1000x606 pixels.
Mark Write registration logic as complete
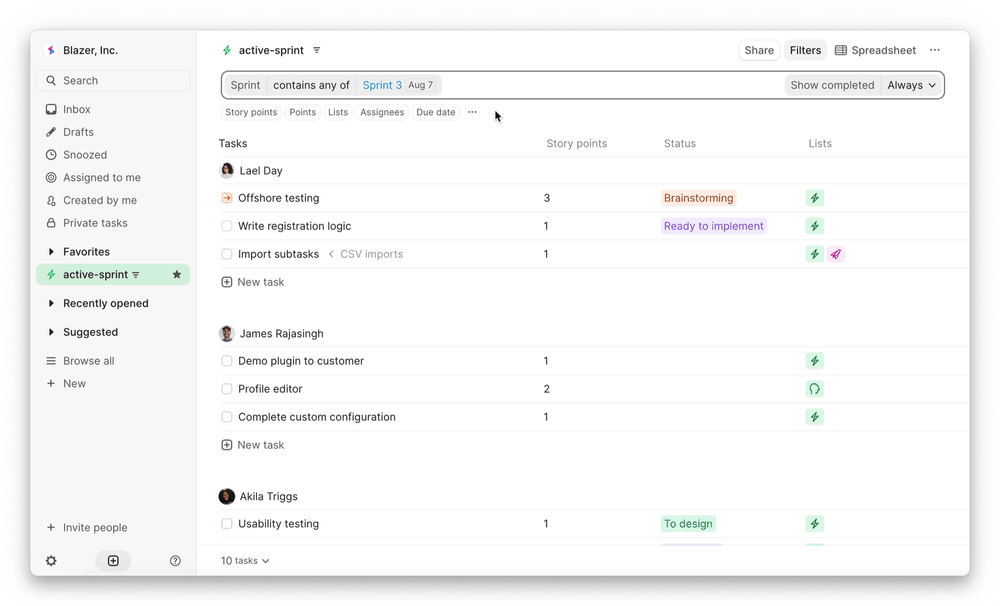(226, 226)
